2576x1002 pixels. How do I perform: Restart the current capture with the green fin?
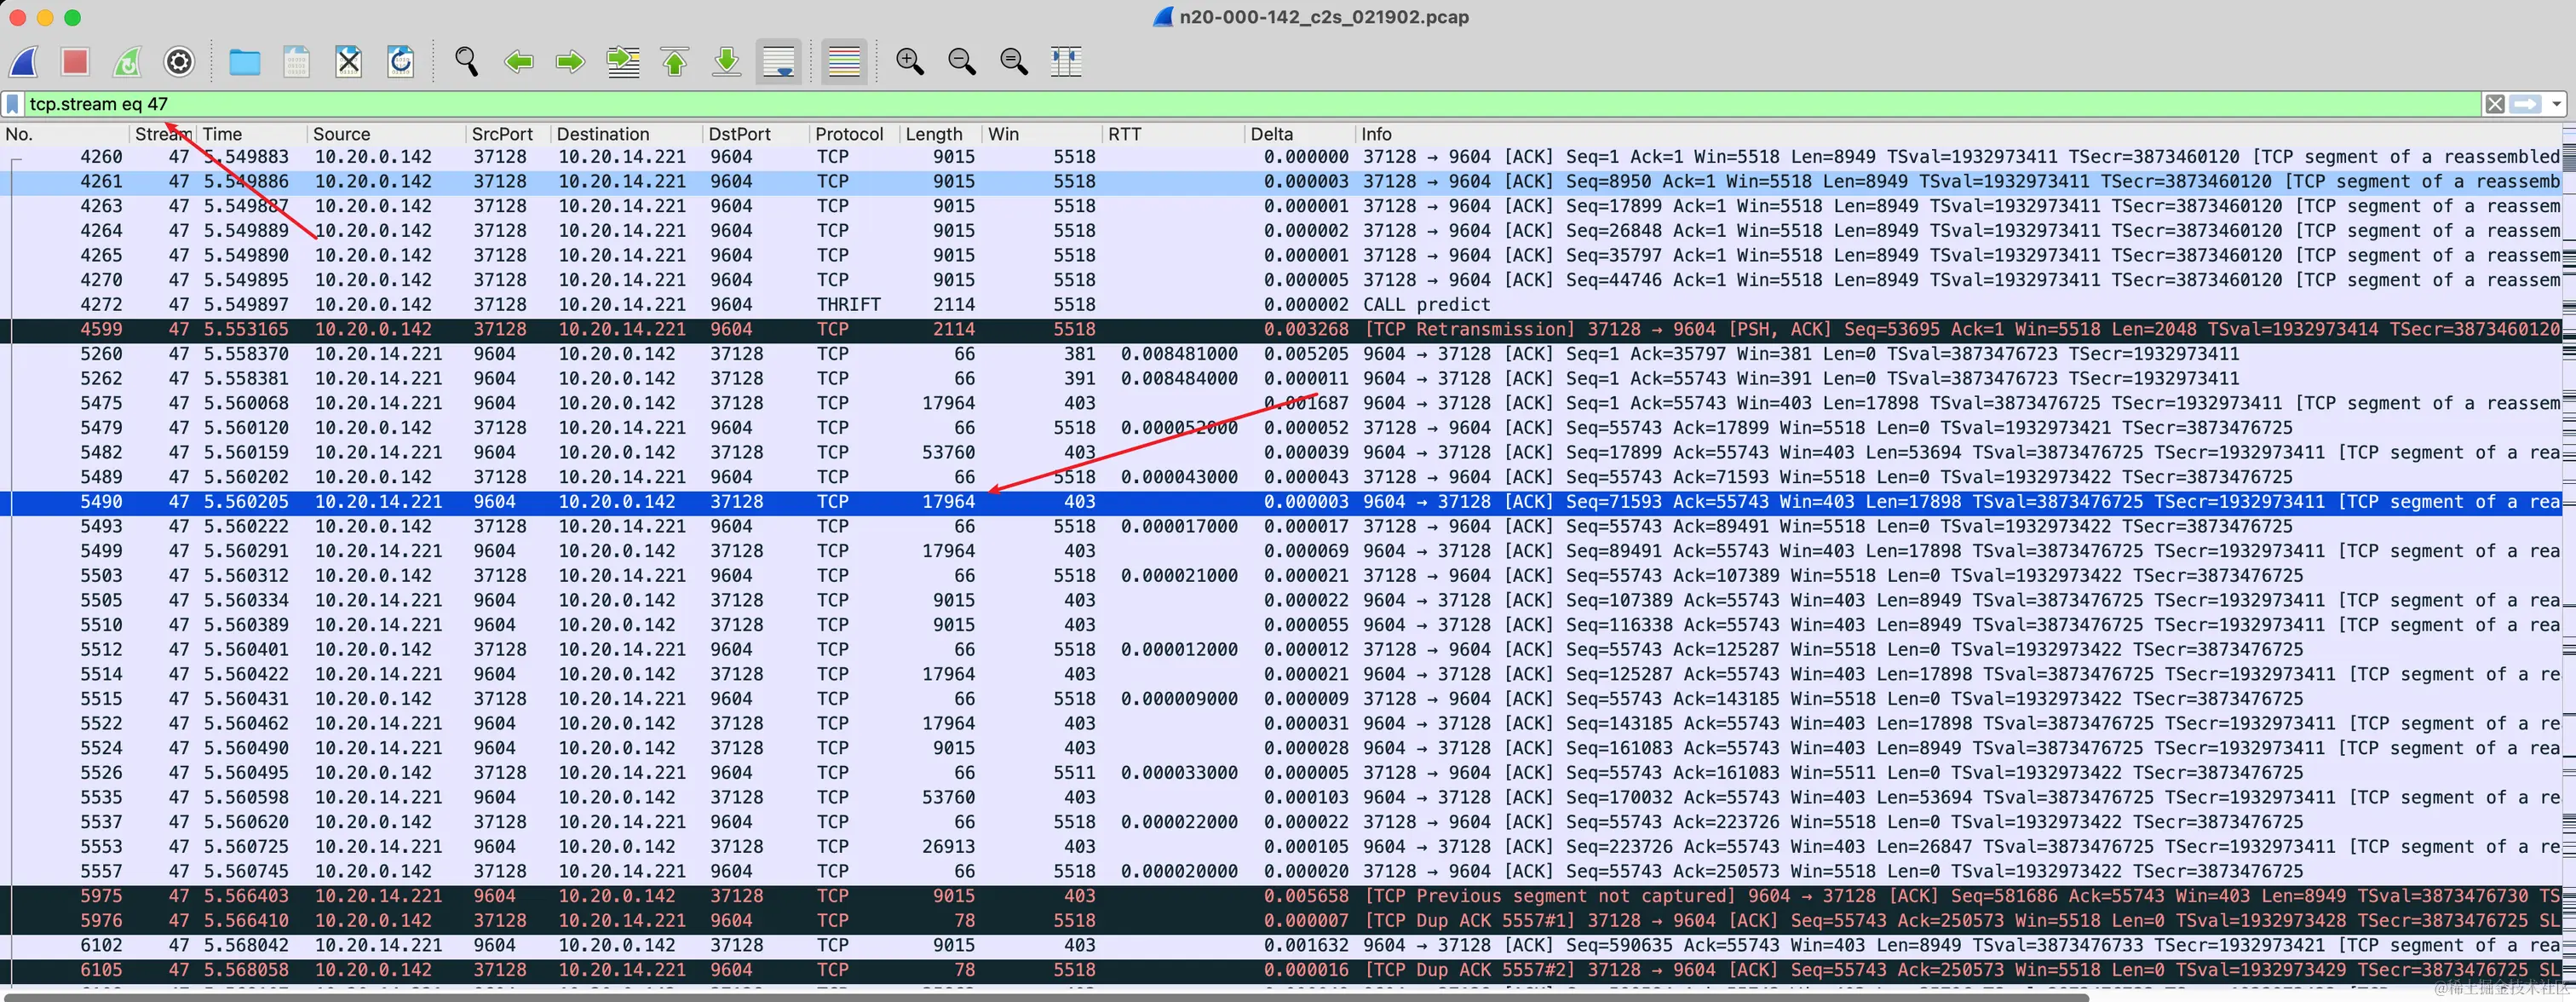pyautogui.click(x=127, y=62)
